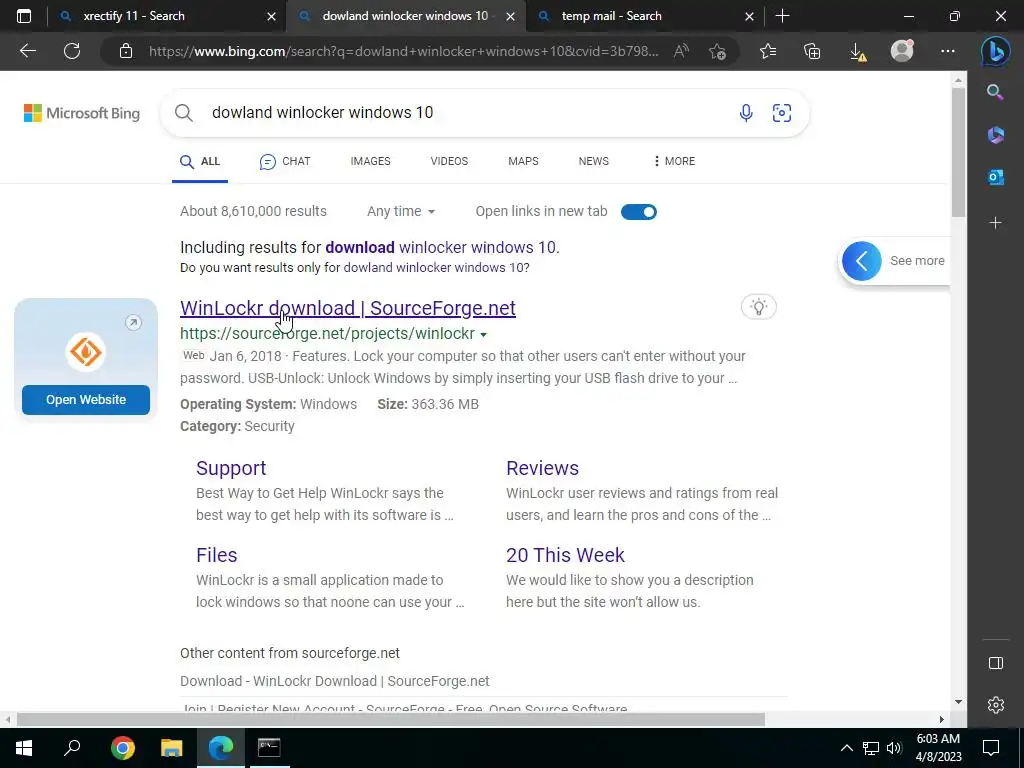Open the sidebar Search icon
This screenshot has height=768, width=1024.
[x=995, y=92]
